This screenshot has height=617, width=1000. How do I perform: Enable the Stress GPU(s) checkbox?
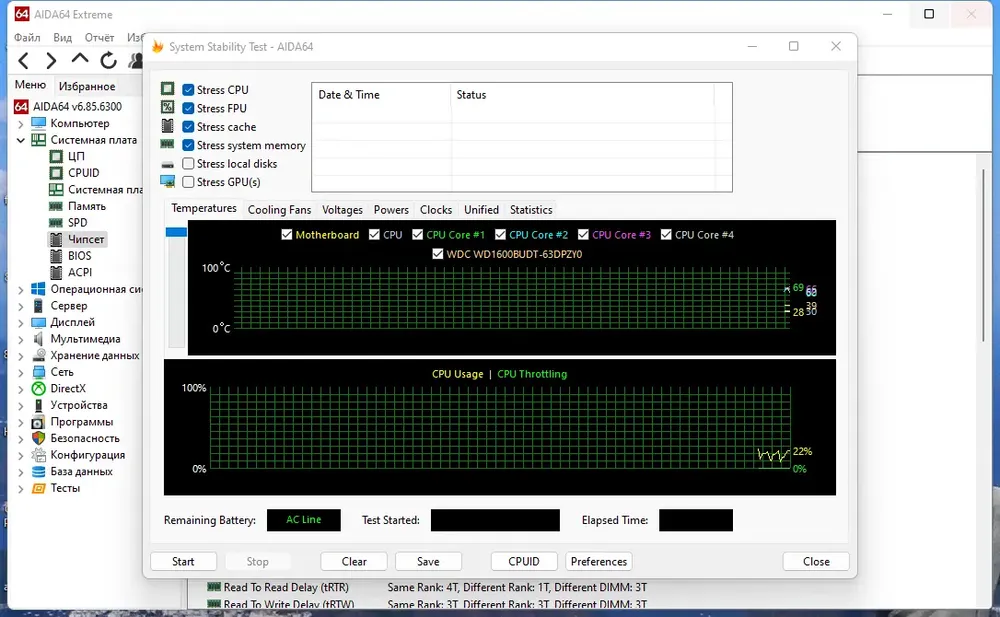point(188,182)
